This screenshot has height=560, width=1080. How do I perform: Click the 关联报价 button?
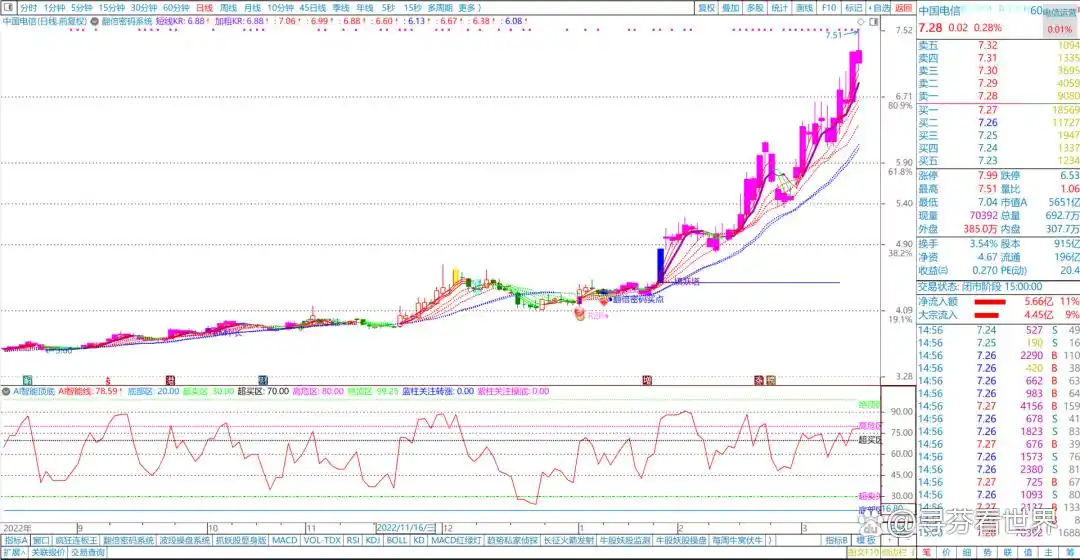pos(48,552)
